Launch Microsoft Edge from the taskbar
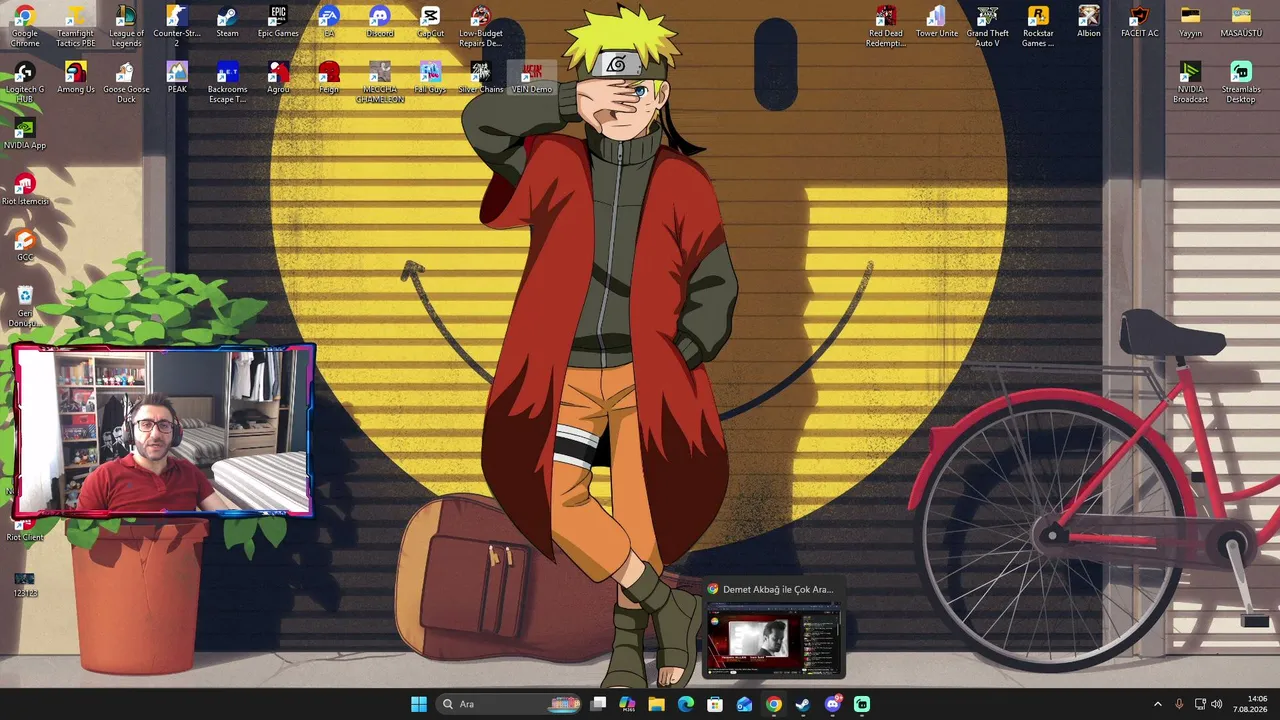1280x720 pixels. click(x=686, y=704)
